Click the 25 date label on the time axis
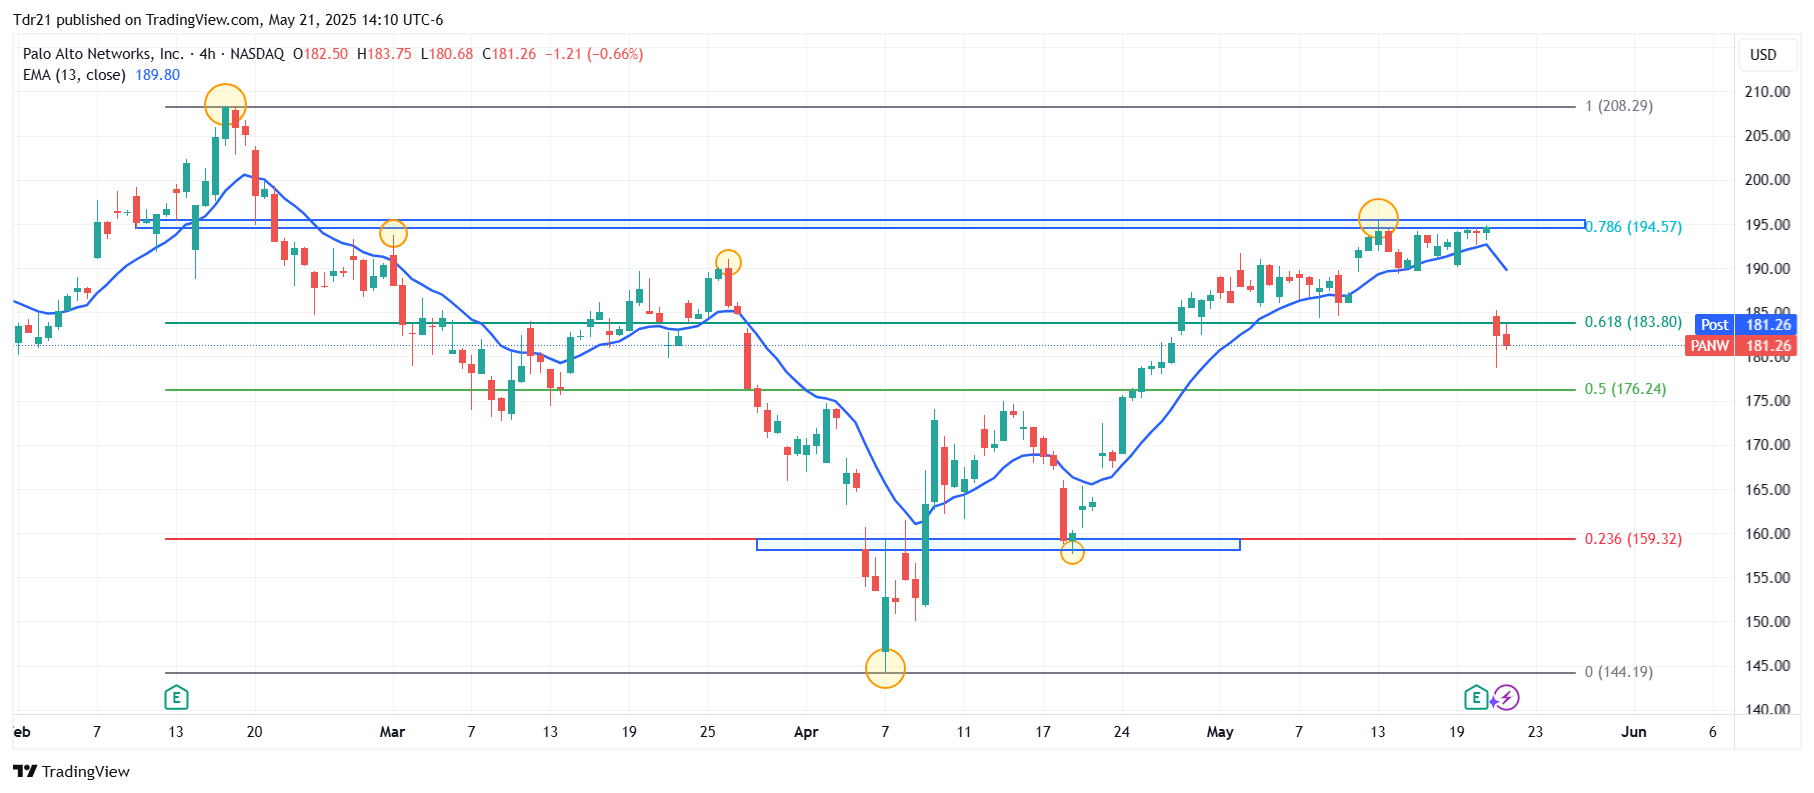Screen dimensions: 1814x793 [x=708, y=732]
